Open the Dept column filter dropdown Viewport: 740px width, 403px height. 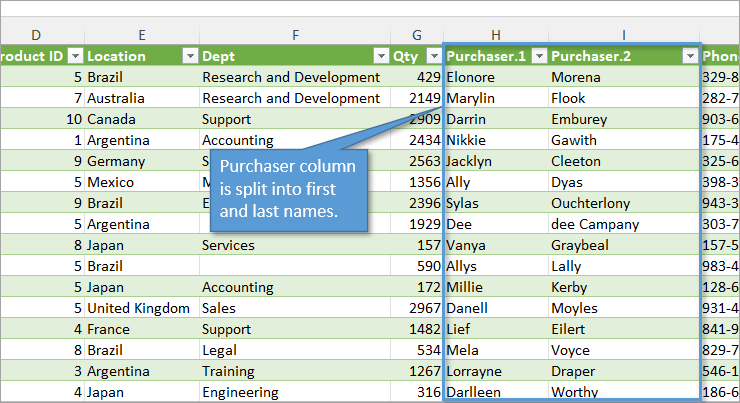[x=380, y=56]
